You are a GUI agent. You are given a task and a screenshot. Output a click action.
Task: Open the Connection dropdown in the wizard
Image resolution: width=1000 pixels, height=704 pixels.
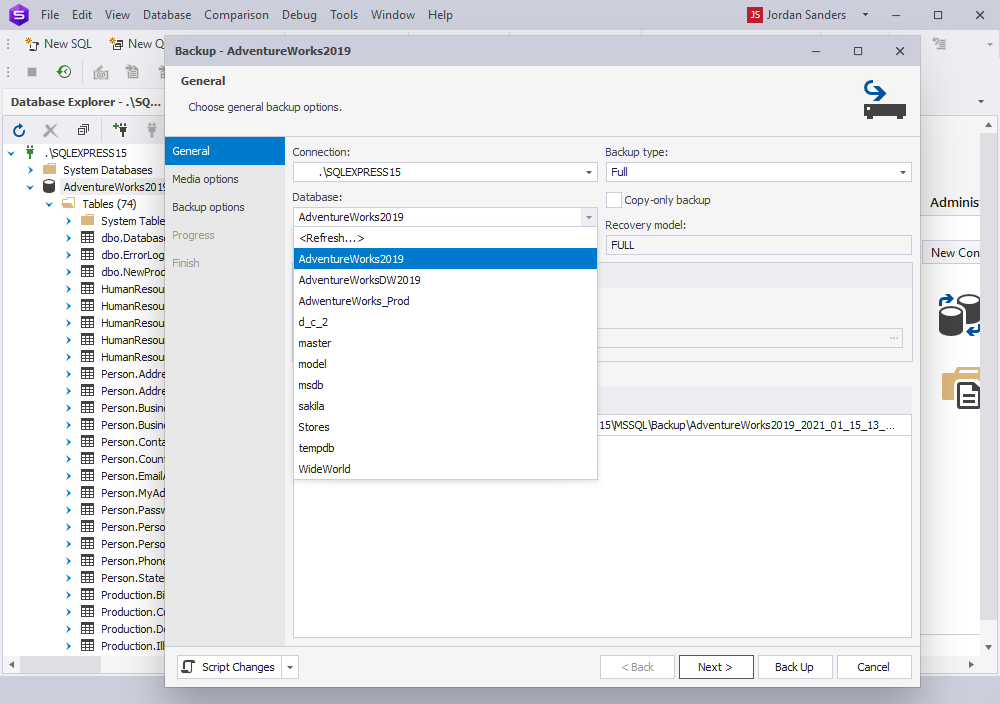pyautogui.click(x=588, y=172)
